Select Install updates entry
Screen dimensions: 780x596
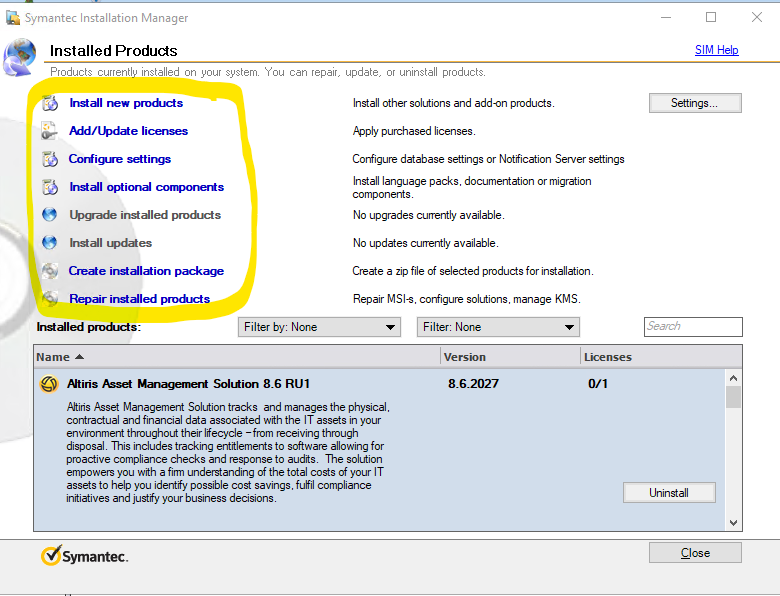click(110, 243)
